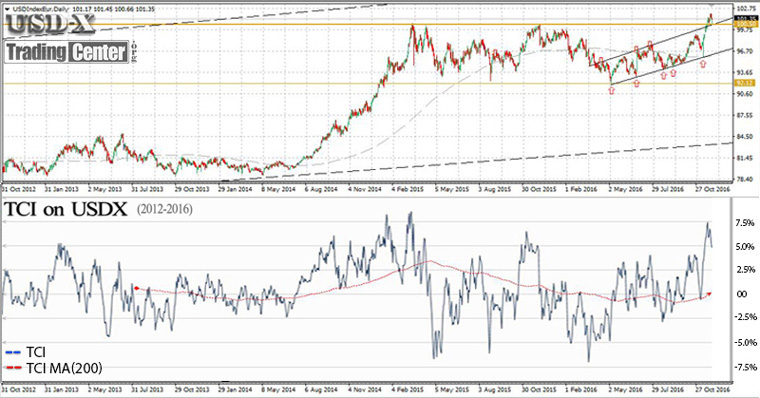Click the 90.60 price axis label

(x=744, y=94)
